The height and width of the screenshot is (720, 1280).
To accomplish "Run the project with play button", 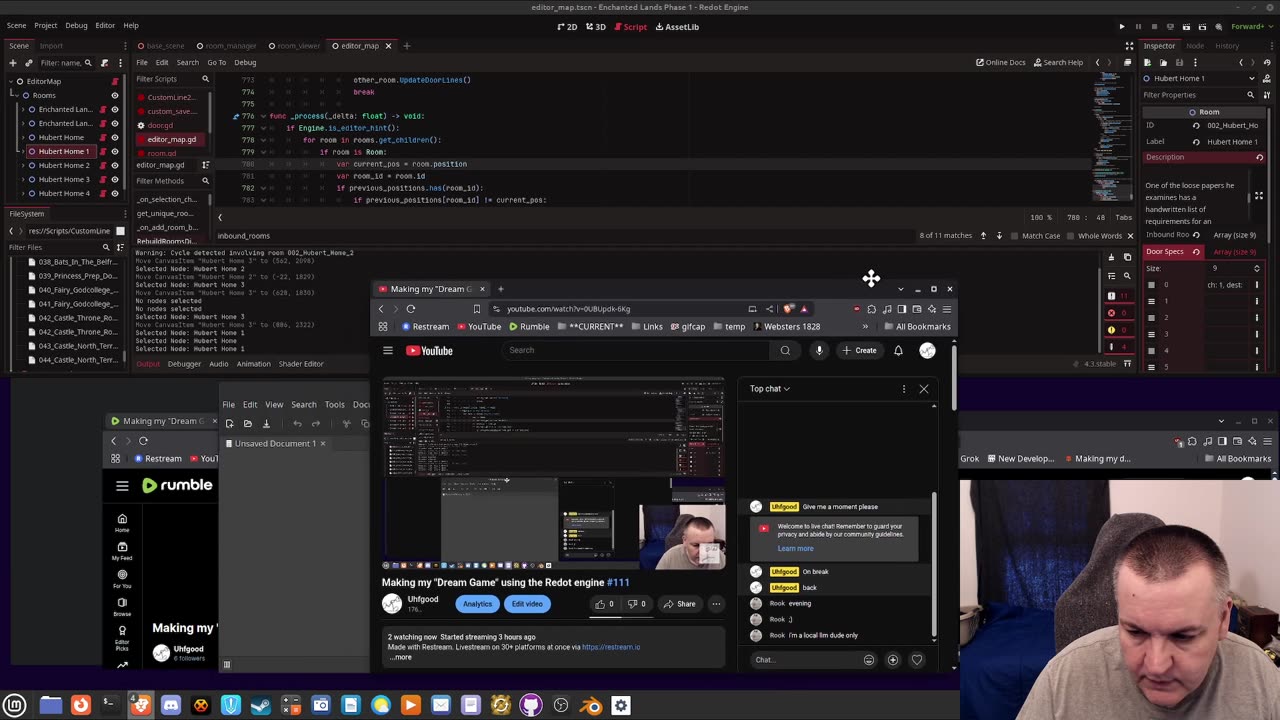I will tap(1122, 27).
